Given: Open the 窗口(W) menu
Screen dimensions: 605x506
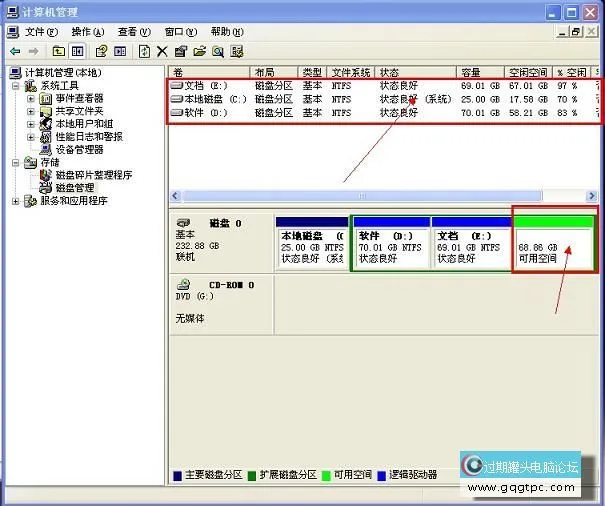Looking at the screenshot, I should [181, 32].
